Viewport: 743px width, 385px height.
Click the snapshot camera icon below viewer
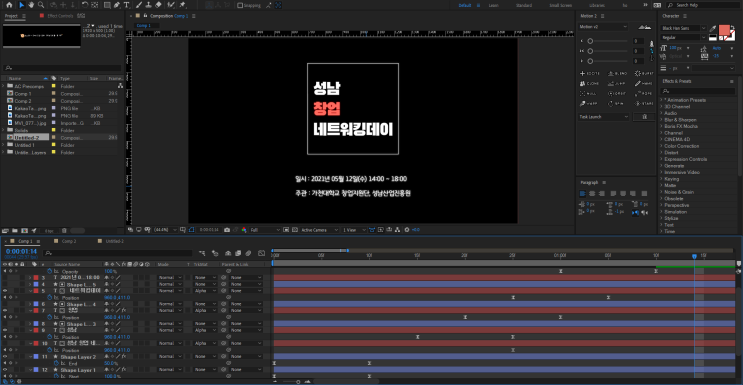click(227, 230)
